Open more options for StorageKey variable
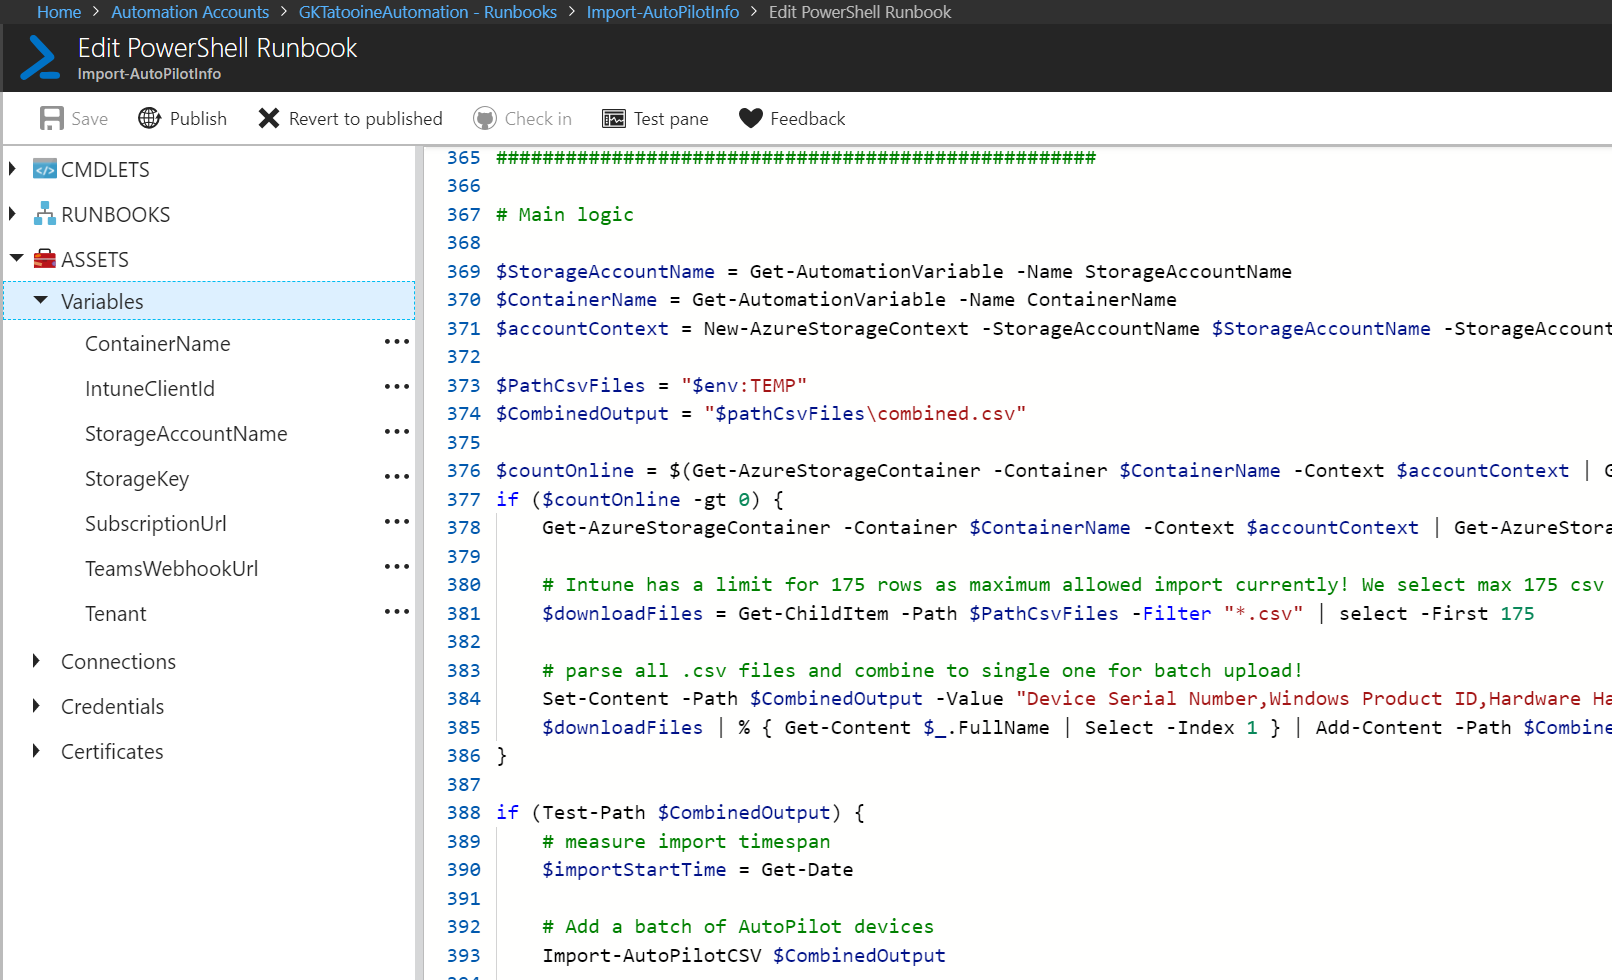The image size is (1612, 980). [397, 477]
